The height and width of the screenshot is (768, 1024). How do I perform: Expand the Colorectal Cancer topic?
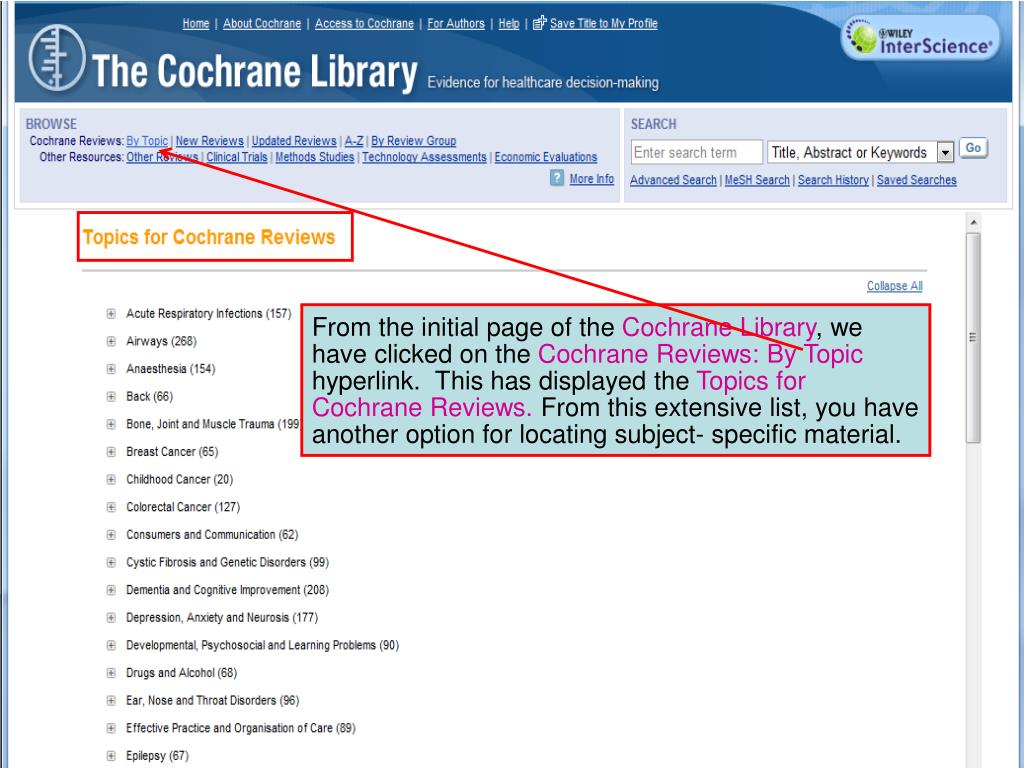(111, 507)
